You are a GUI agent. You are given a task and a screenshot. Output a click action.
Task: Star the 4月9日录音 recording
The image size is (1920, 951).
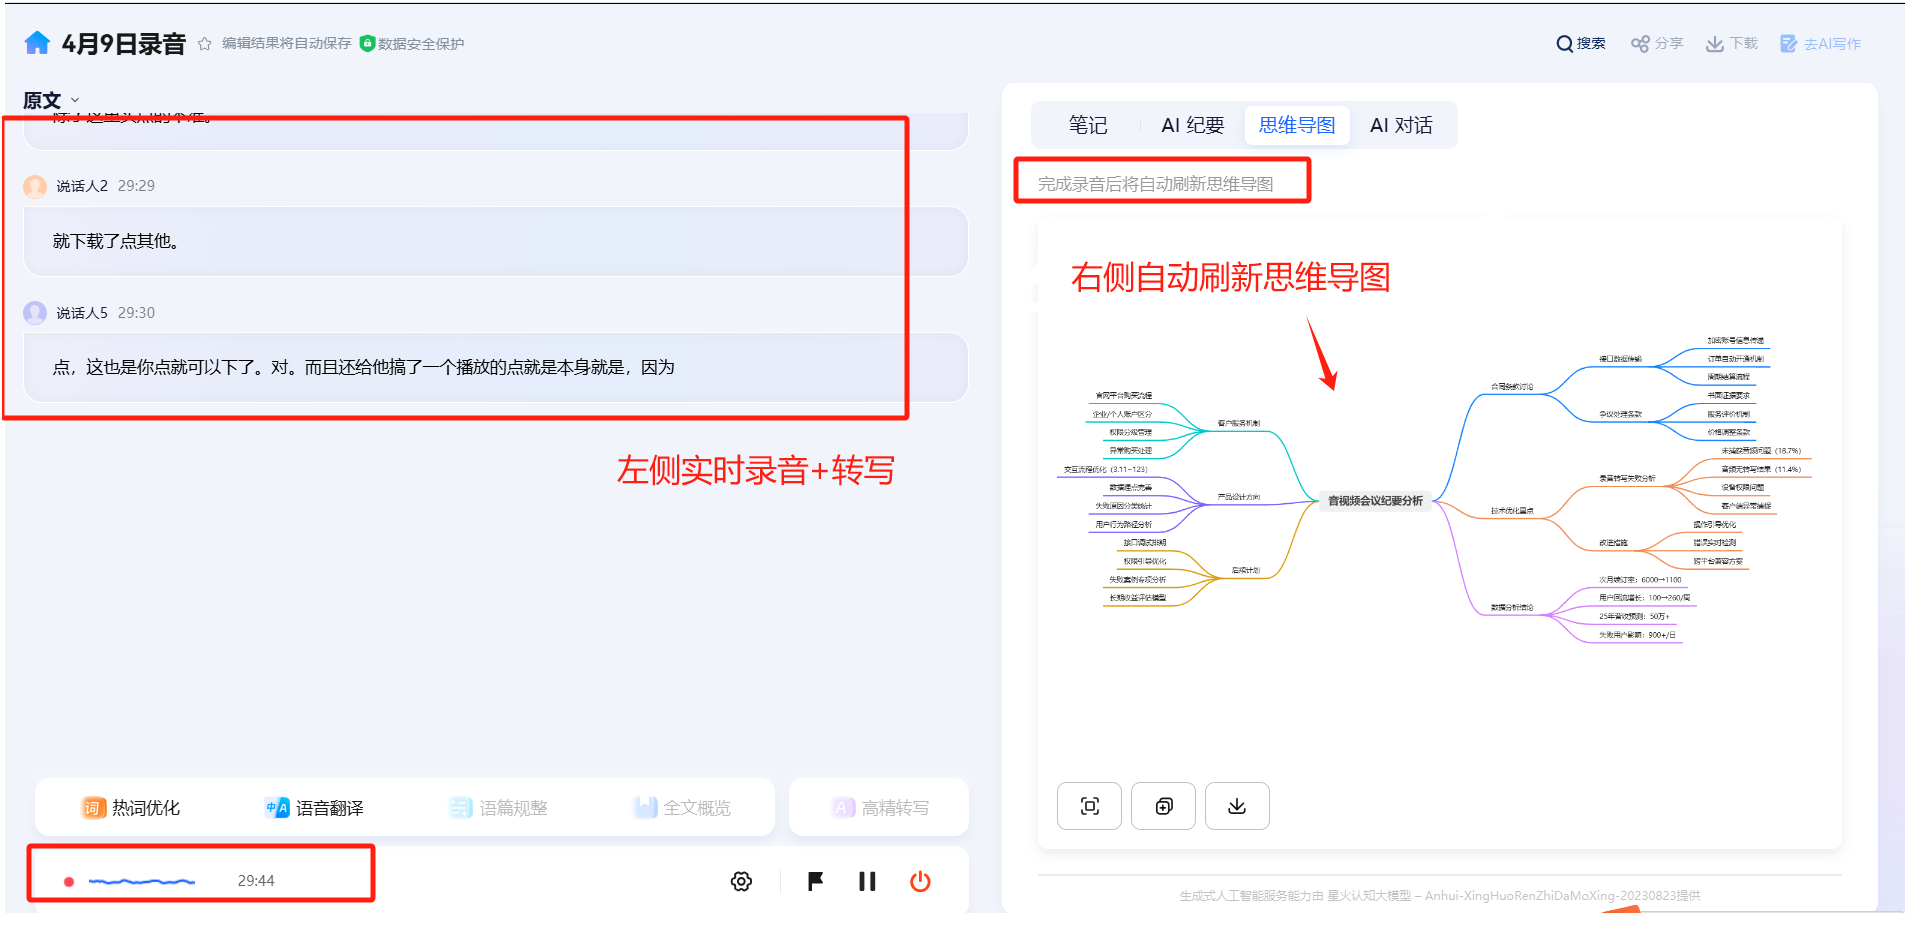pyautogui.click(x=204, y=44)
